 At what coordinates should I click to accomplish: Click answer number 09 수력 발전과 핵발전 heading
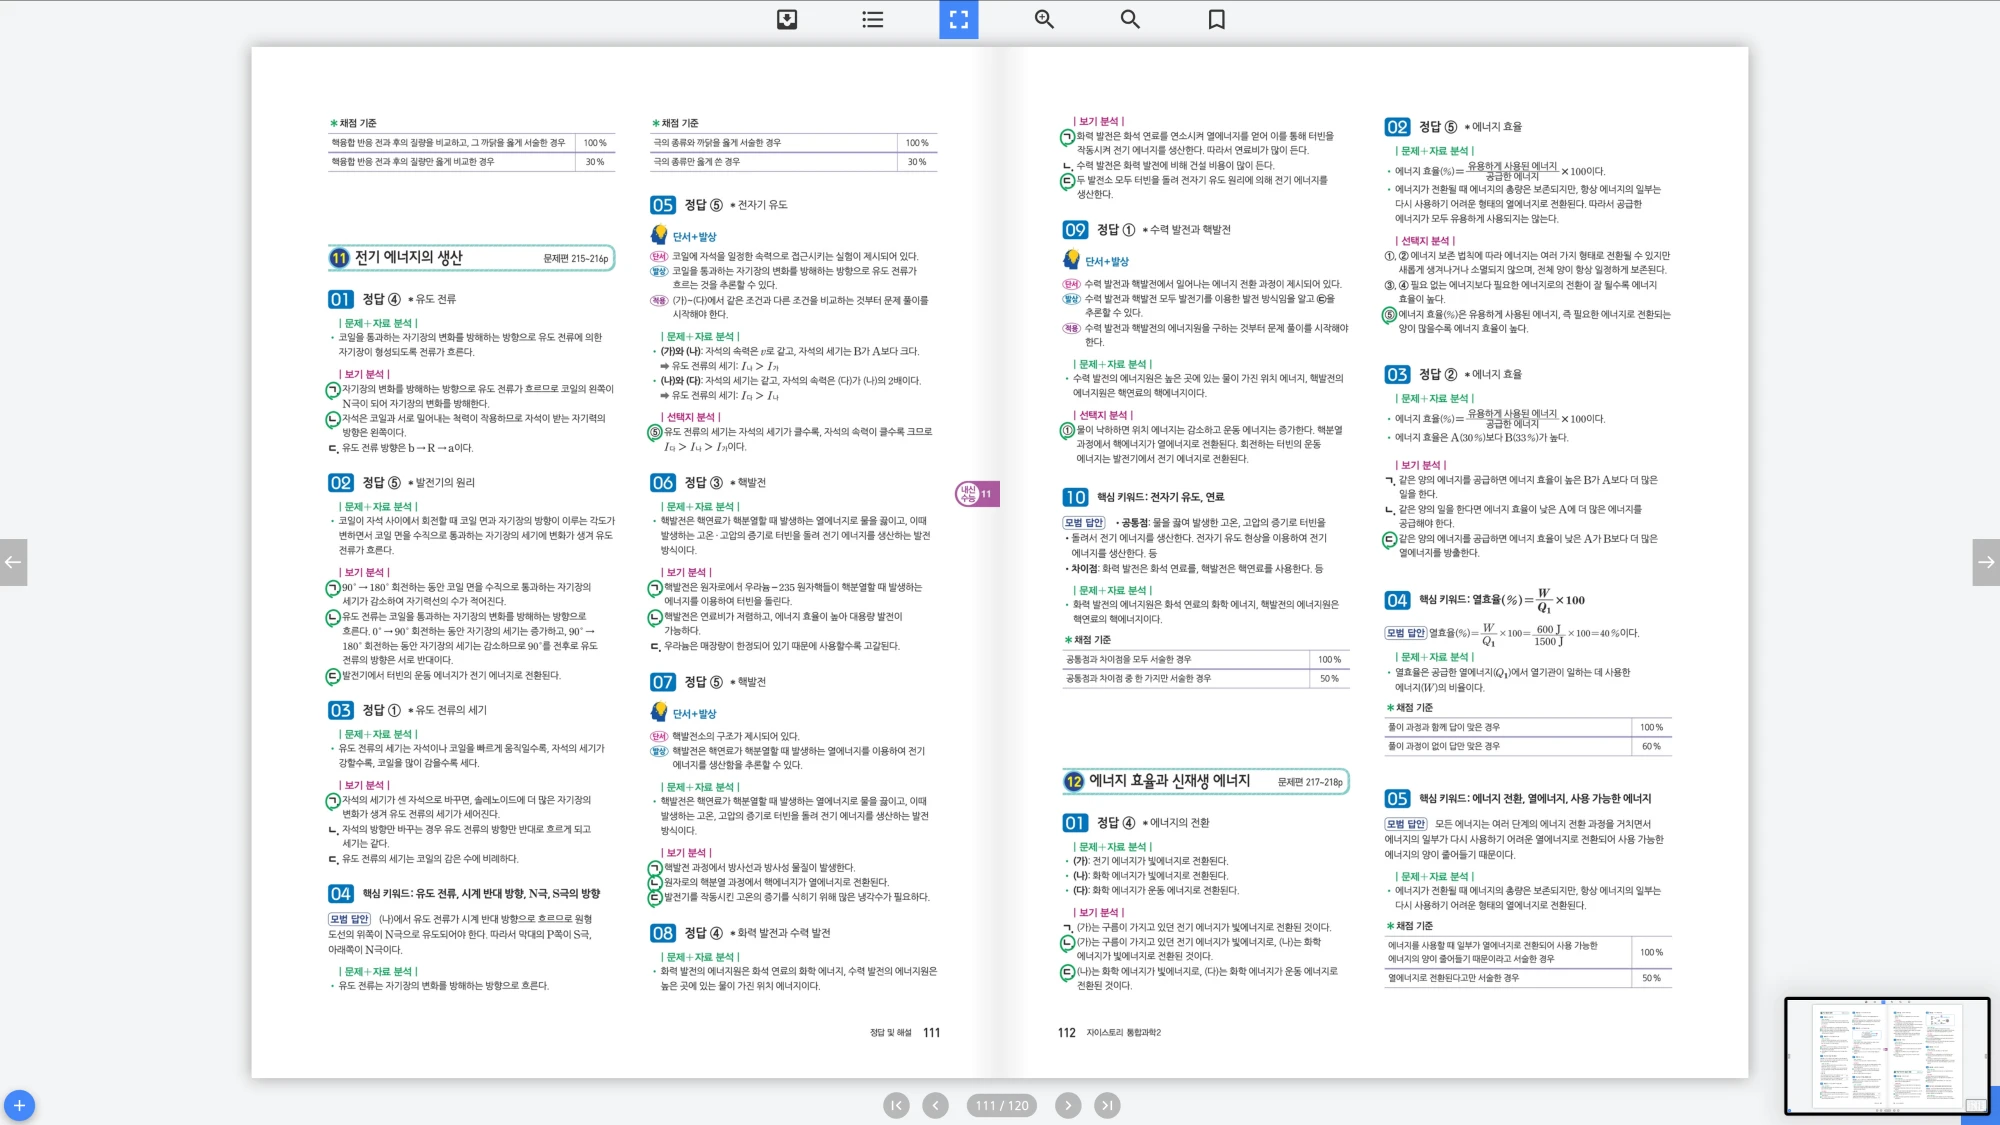click(1147, 230)
